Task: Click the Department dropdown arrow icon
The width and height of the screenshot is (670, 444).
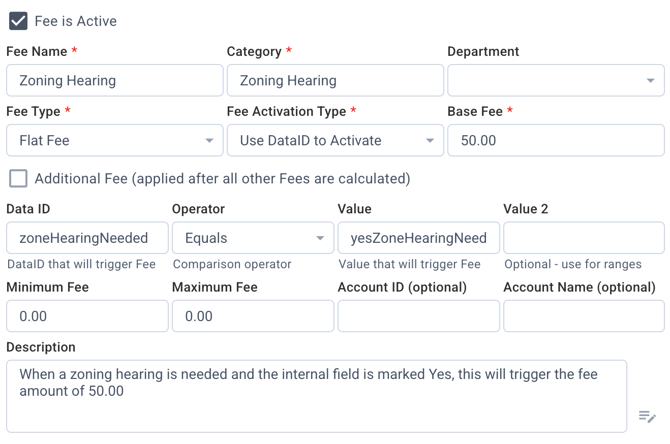Action: (650, 81)
